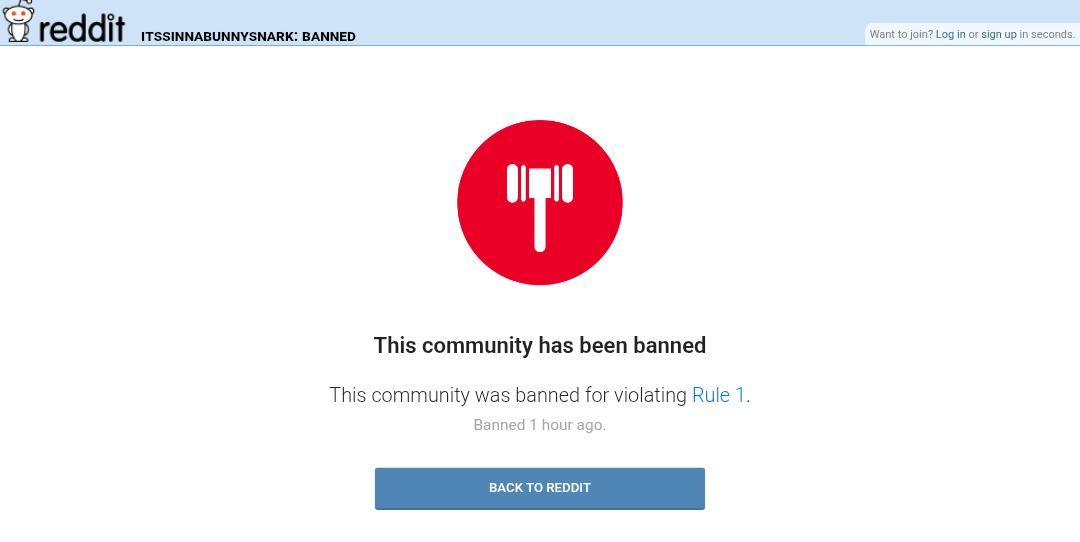
Task: Click the red gavel ban icon
Action: (540, 202)
